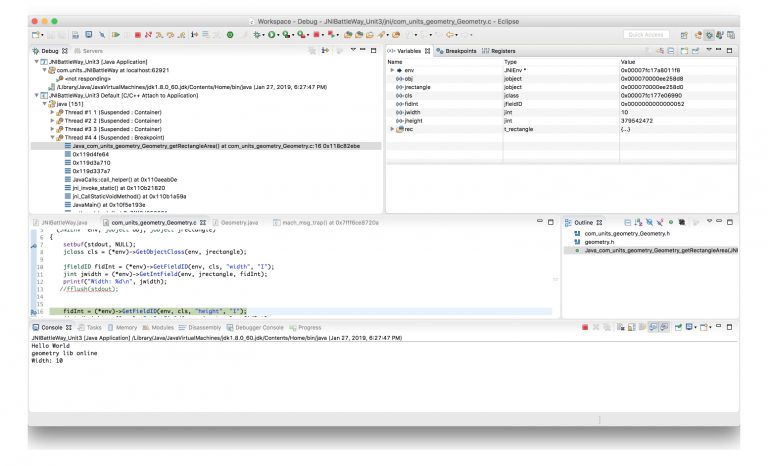Click the Value column header in Variables
This screenshot has width=768, height=466.
[x=628, y=62]
